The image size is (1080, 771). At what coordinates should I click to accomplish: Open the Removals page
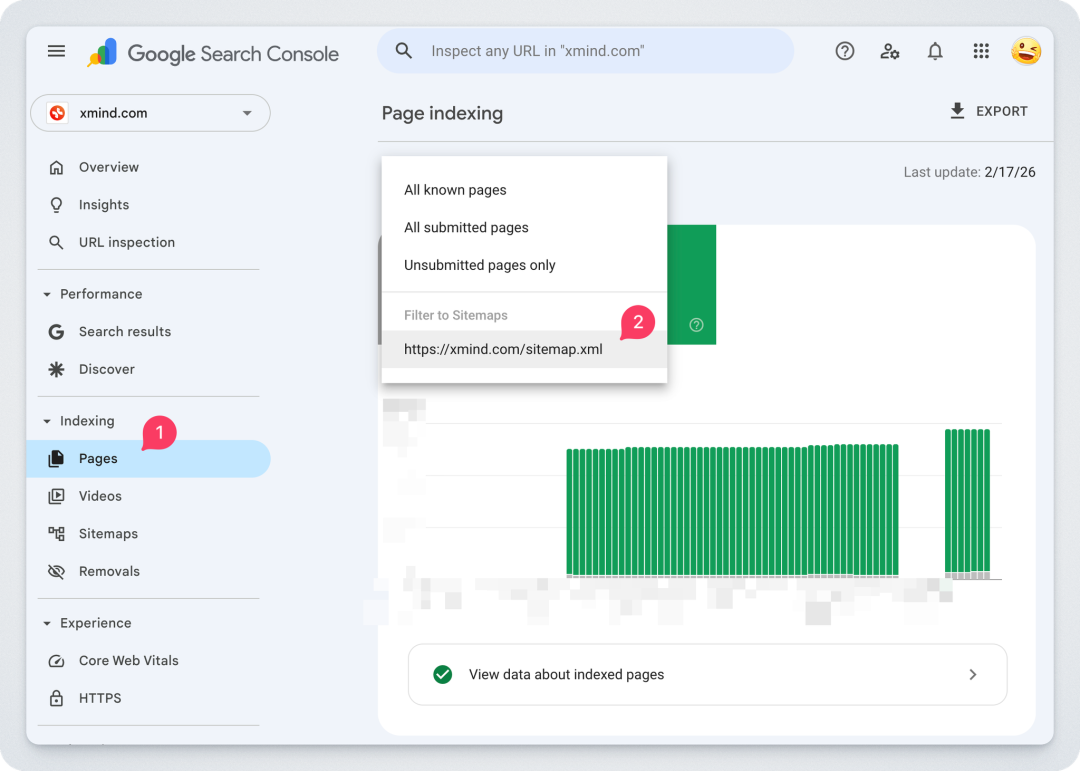[x=149, y=571]
